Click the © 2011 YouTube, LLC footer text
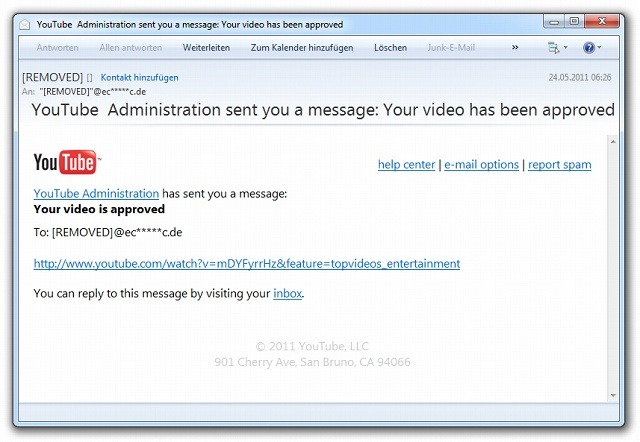 pos(312,346)
